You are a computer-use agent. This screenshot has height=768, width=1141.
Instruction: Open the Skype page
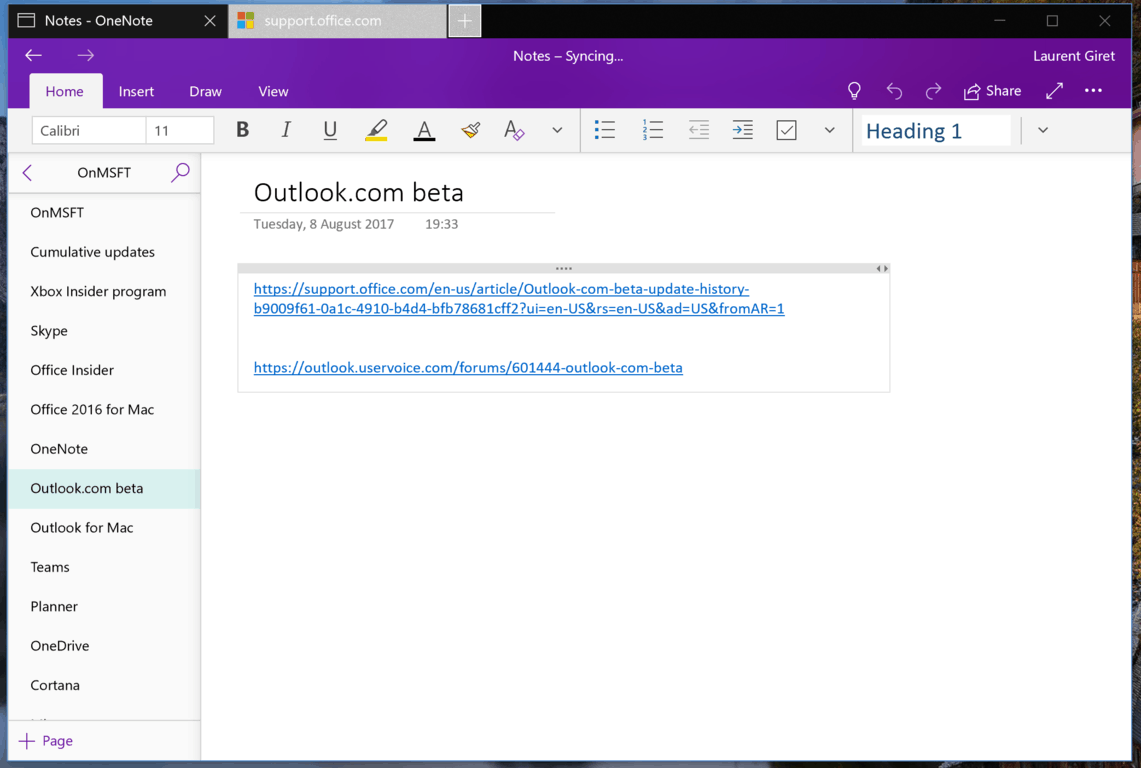coord(104,330)
